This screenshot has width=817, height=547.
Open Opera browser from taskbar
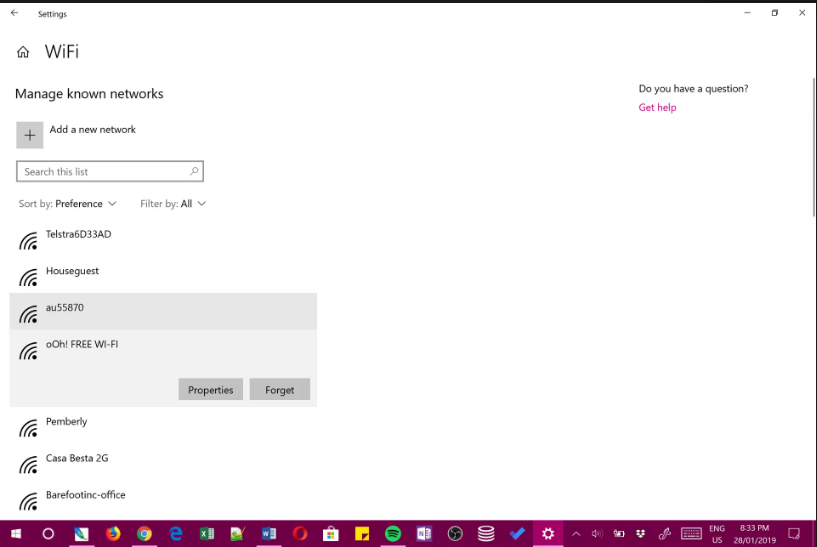[300, 533]
